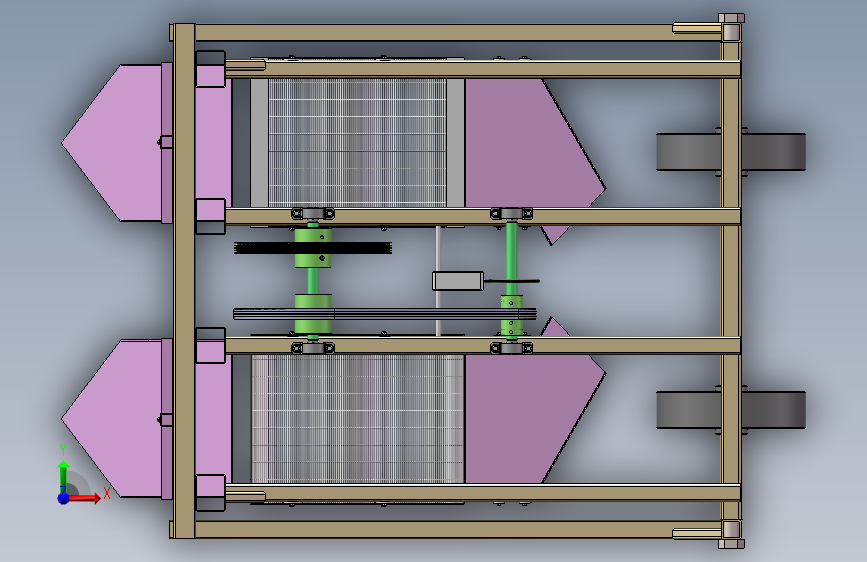Select the long dark belt pulley near the lower middle
This screenshot has width=867, height=562.
pos(385,314)
